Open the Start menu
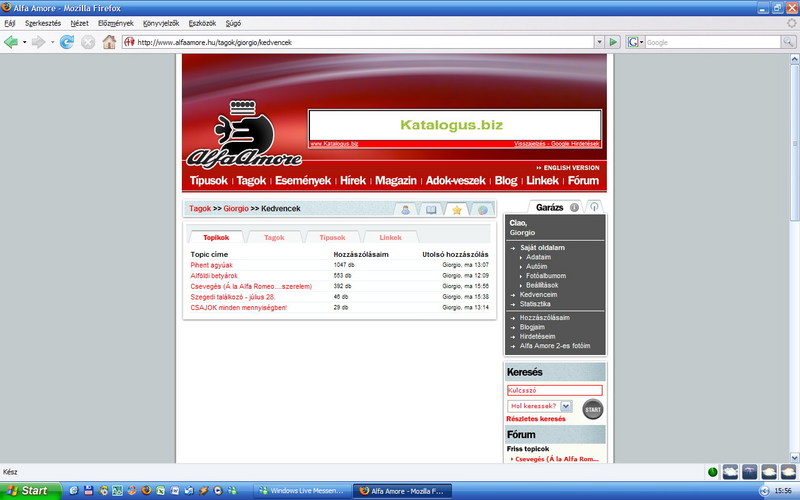Image resolution: width=800 pixels, height=500 pixels. click(x=30, y=491)
